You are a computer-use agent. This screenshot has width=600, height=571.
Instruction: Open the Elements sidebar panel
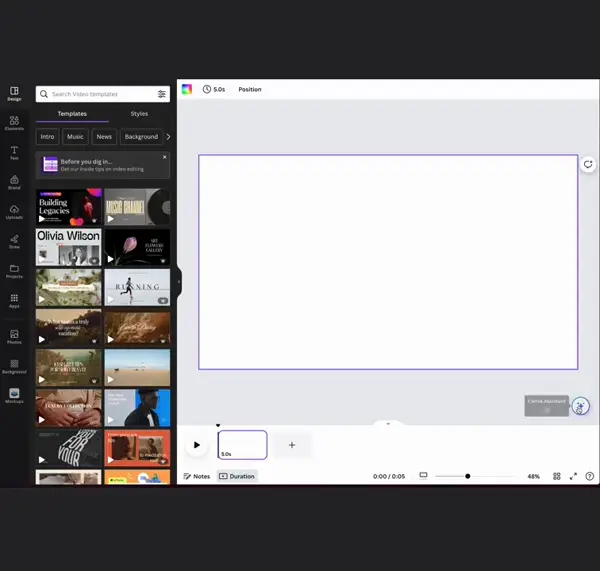click(x=14, y=123)
